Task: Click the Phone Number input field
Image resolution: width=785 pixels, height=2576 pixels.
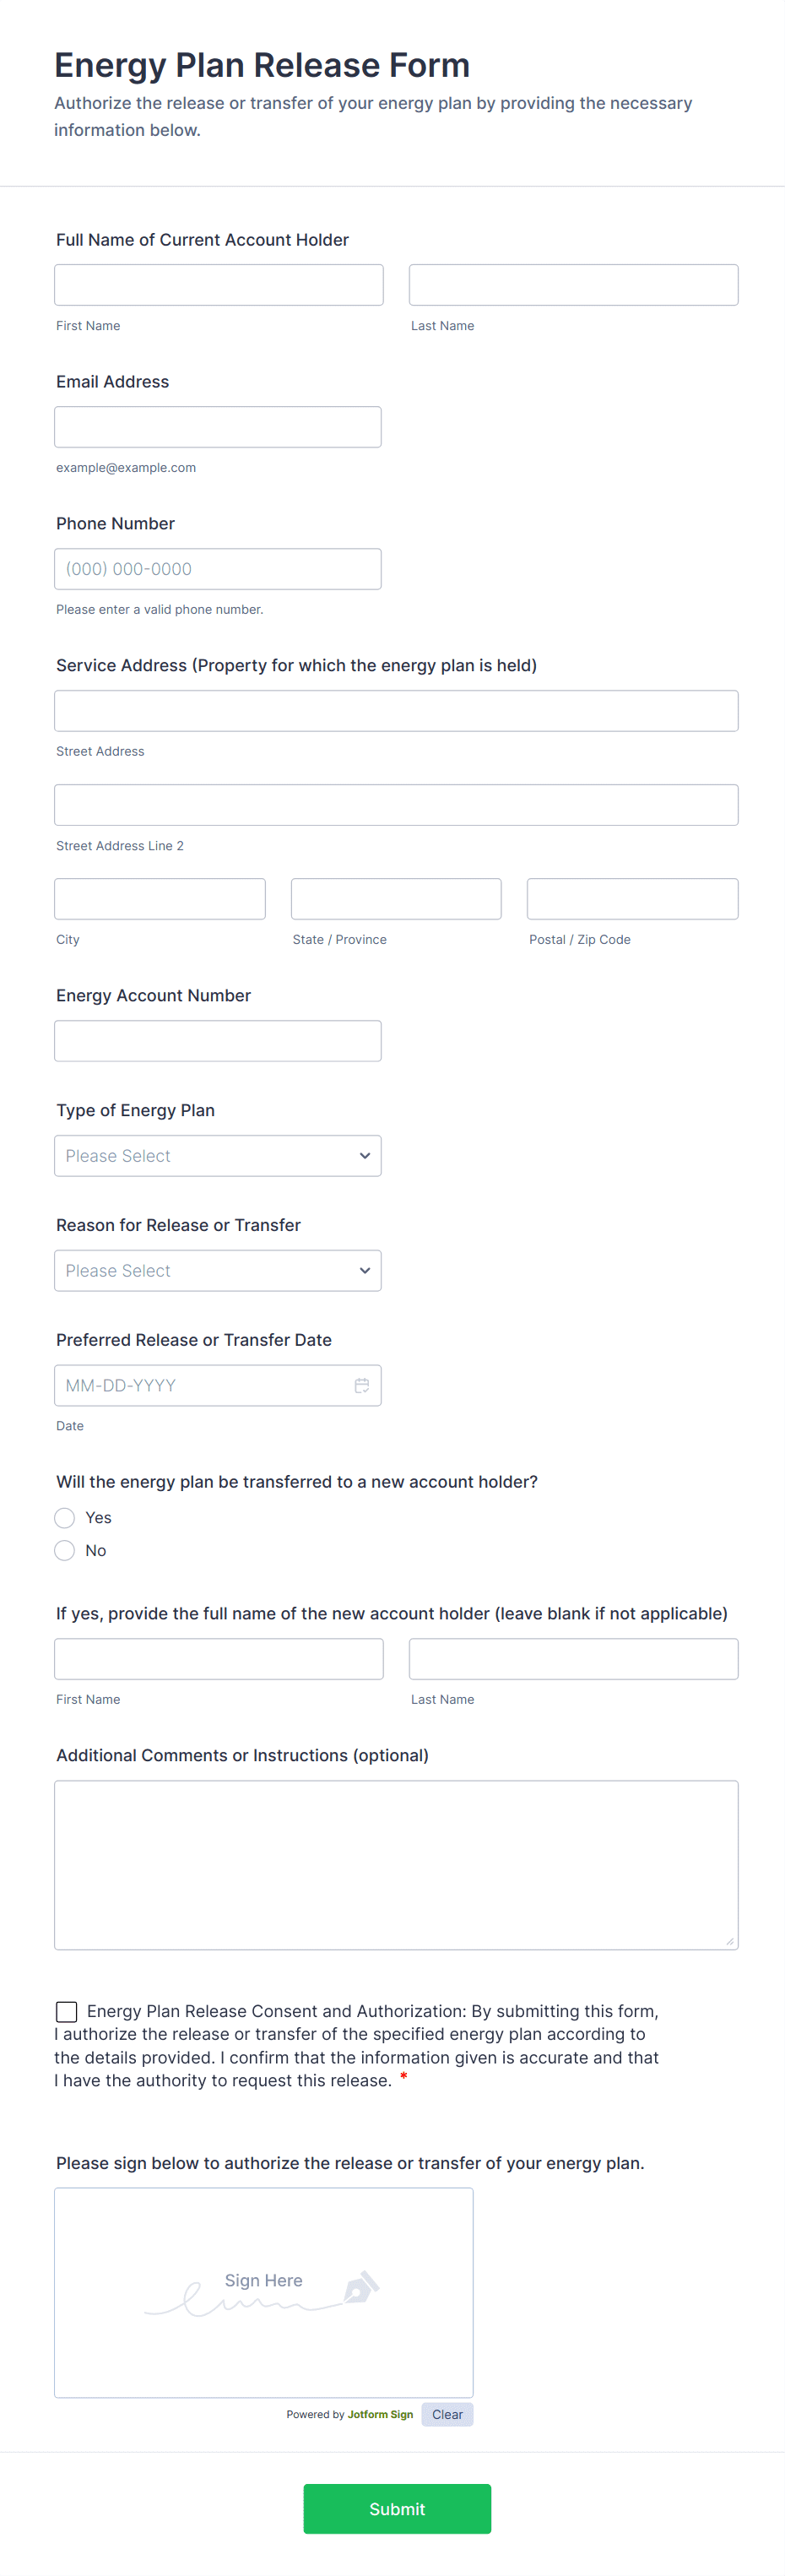Action: click(218, 568)
